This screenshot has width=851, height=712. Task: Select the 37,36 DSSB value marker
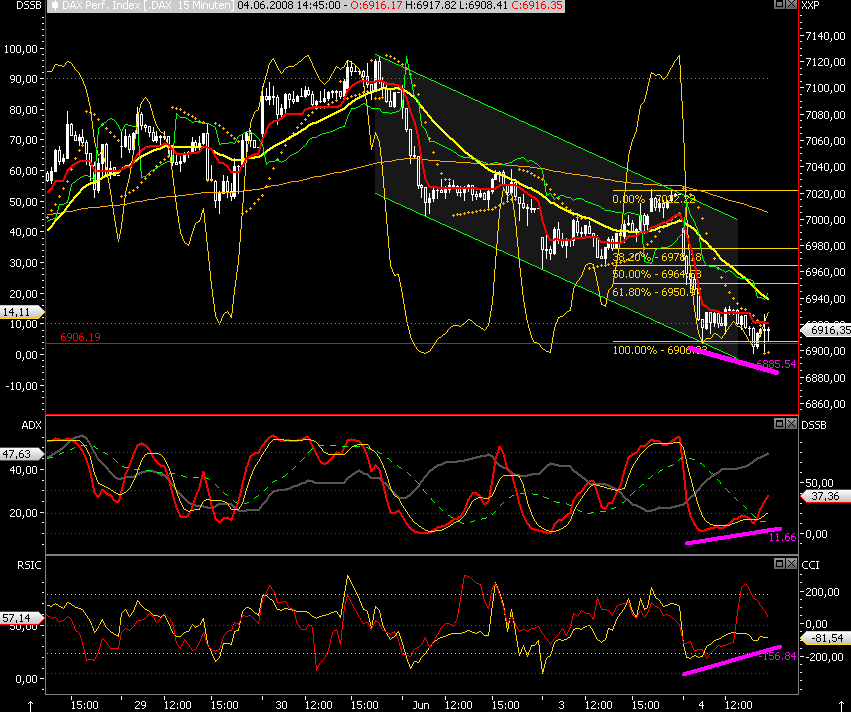[825, 496]
